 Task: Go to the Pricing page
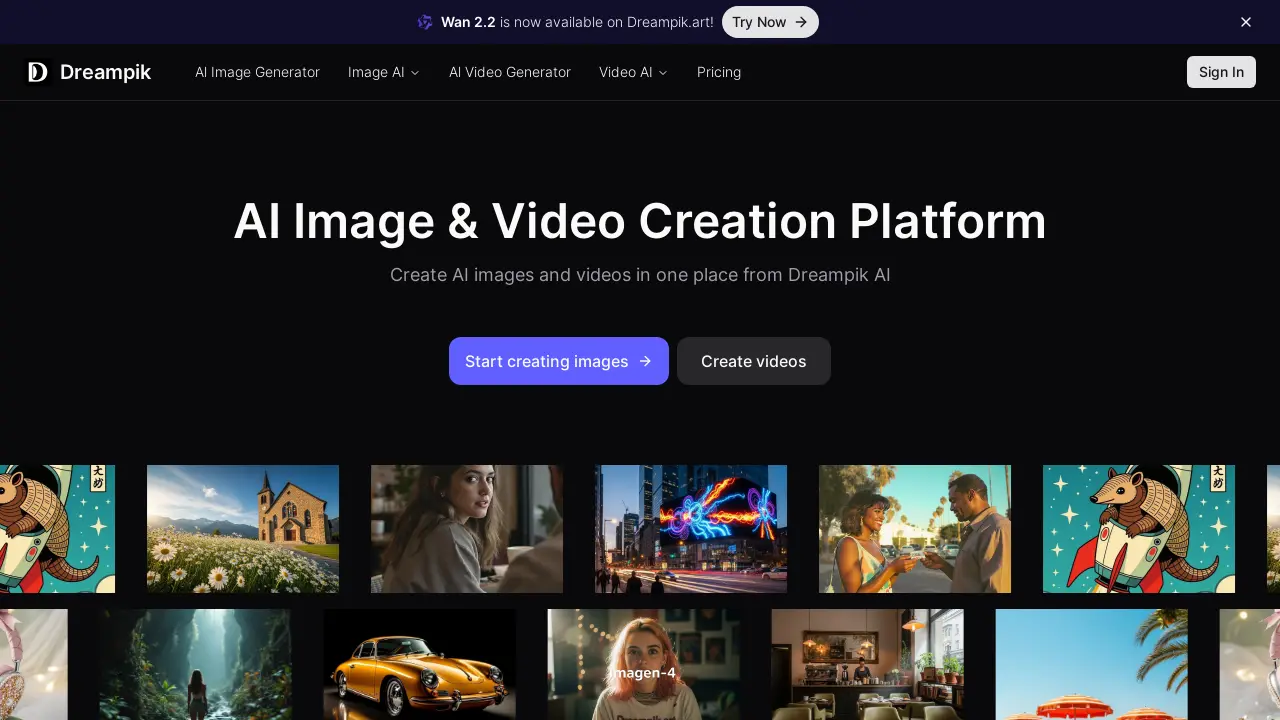[719, 72]
